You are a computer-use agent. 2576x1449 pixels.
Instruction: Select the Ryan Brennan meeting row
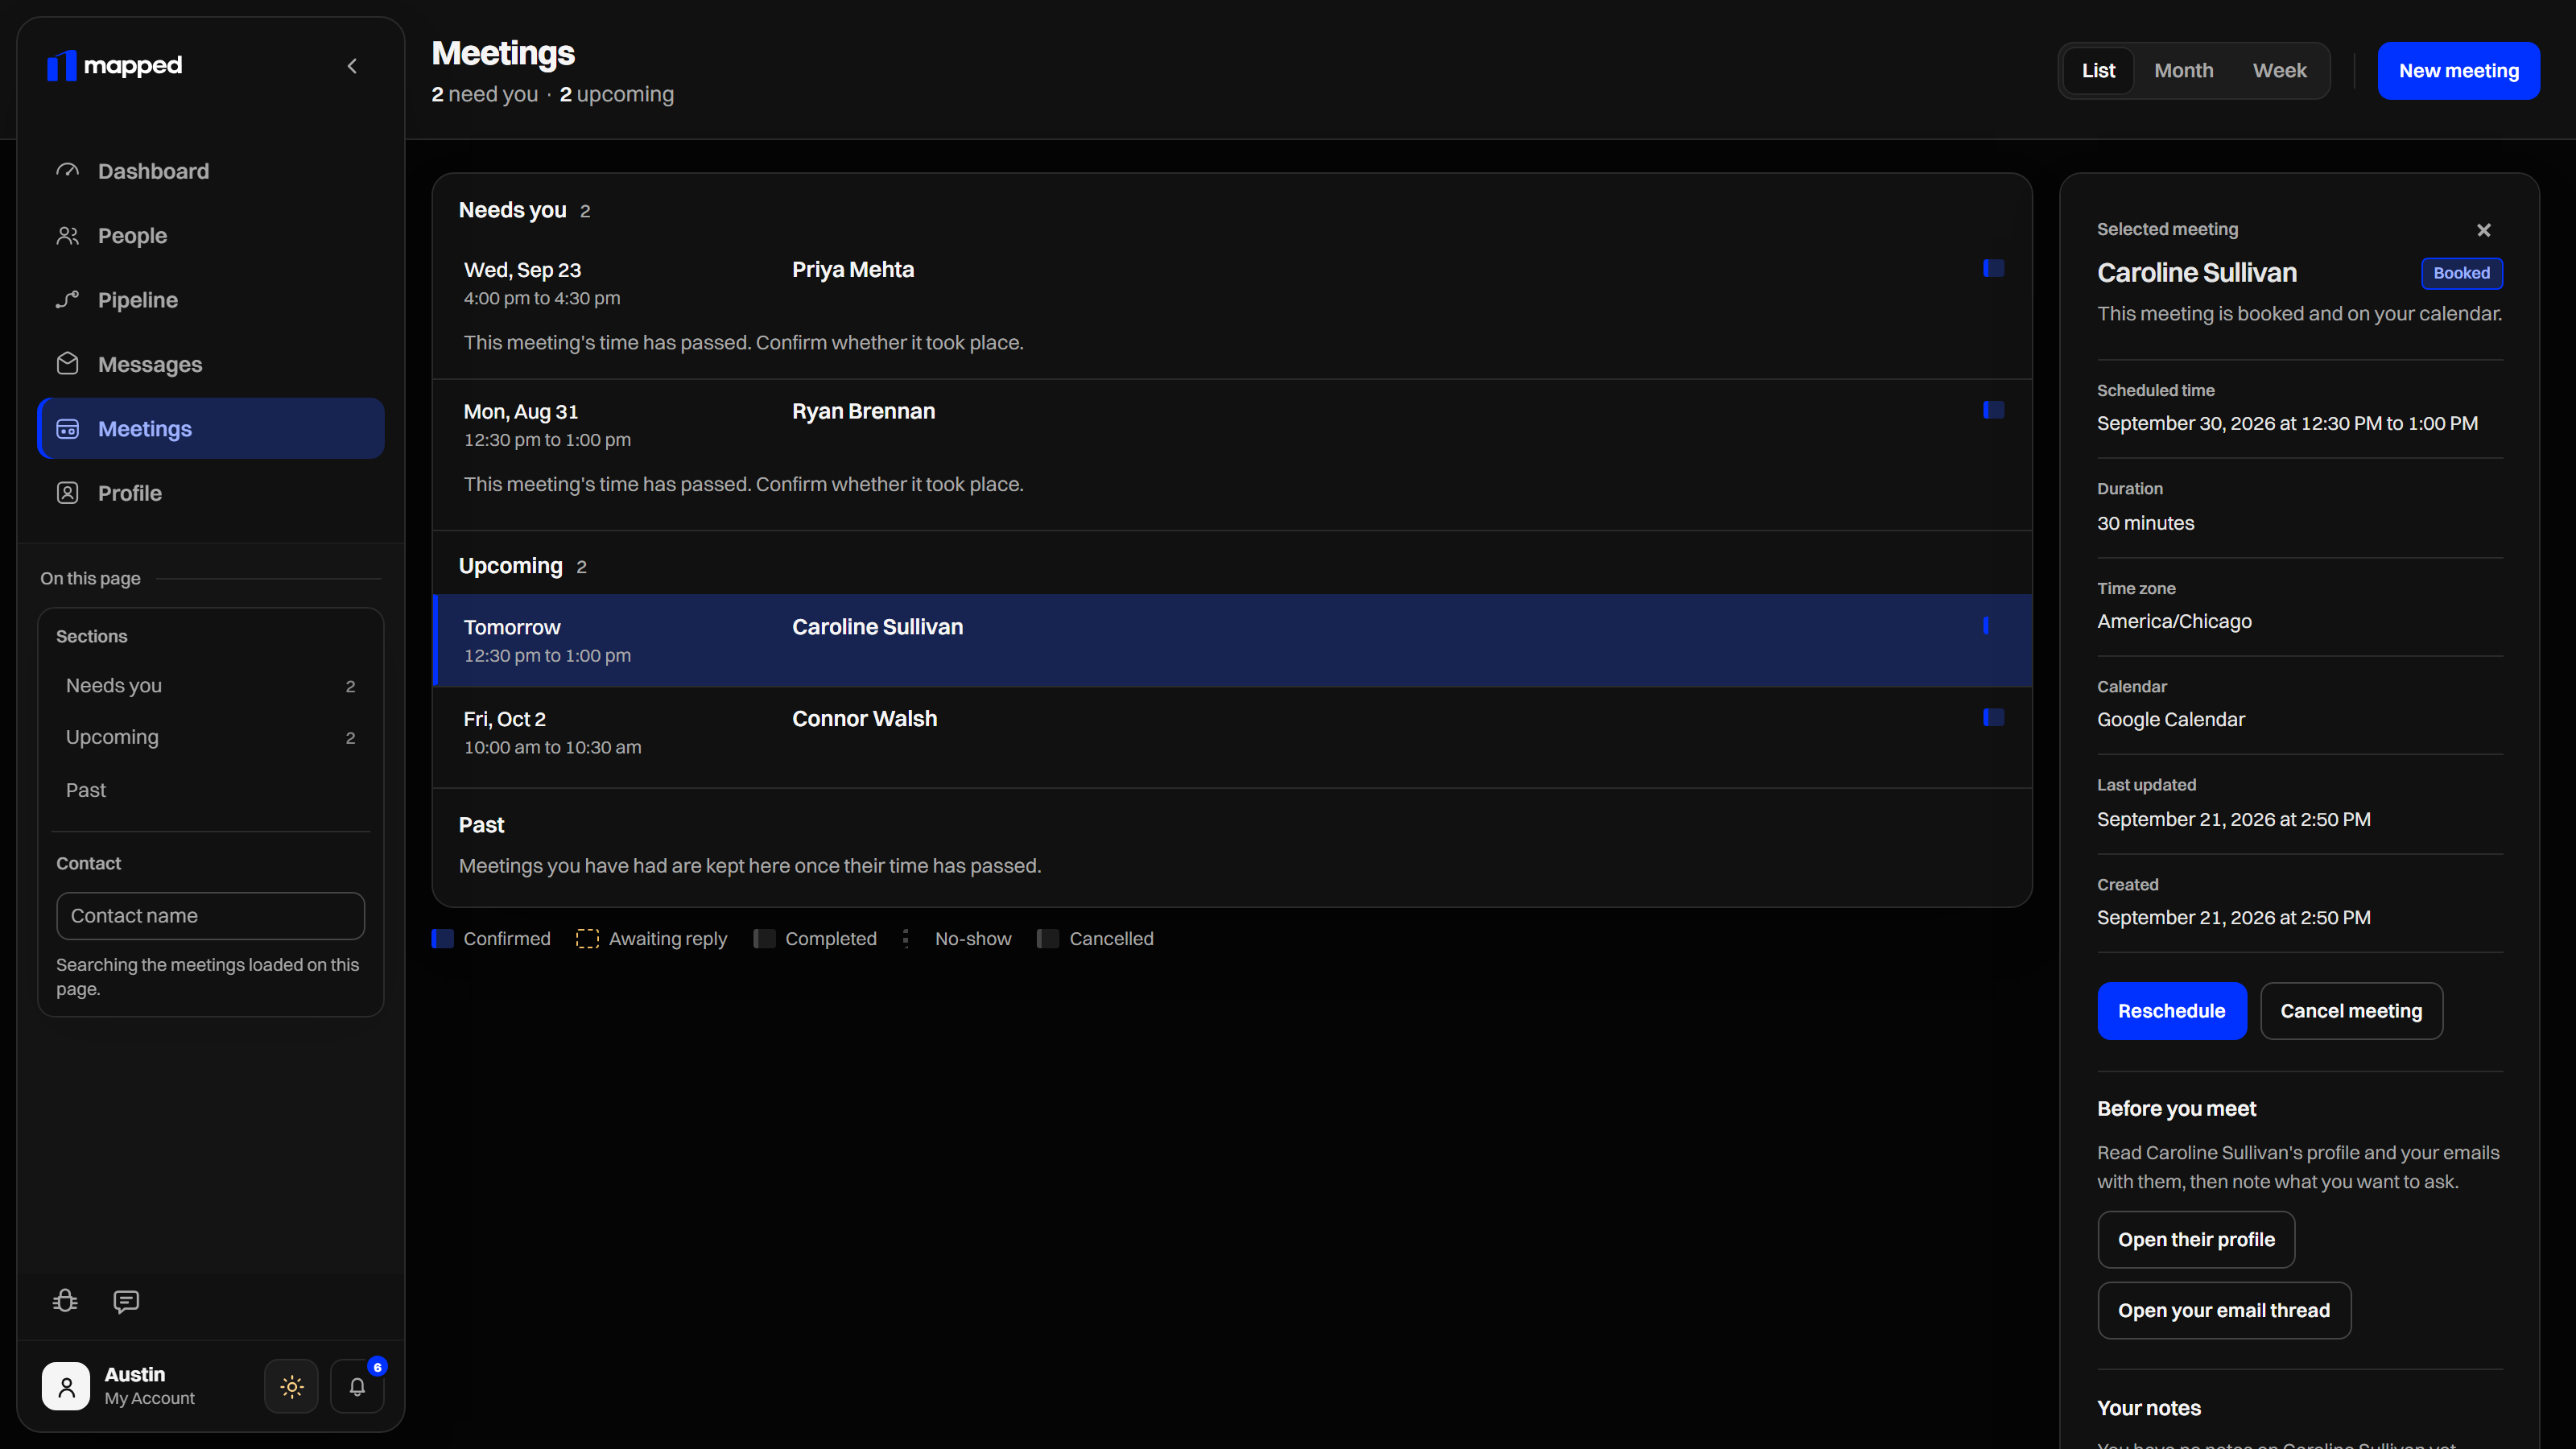1232,450
